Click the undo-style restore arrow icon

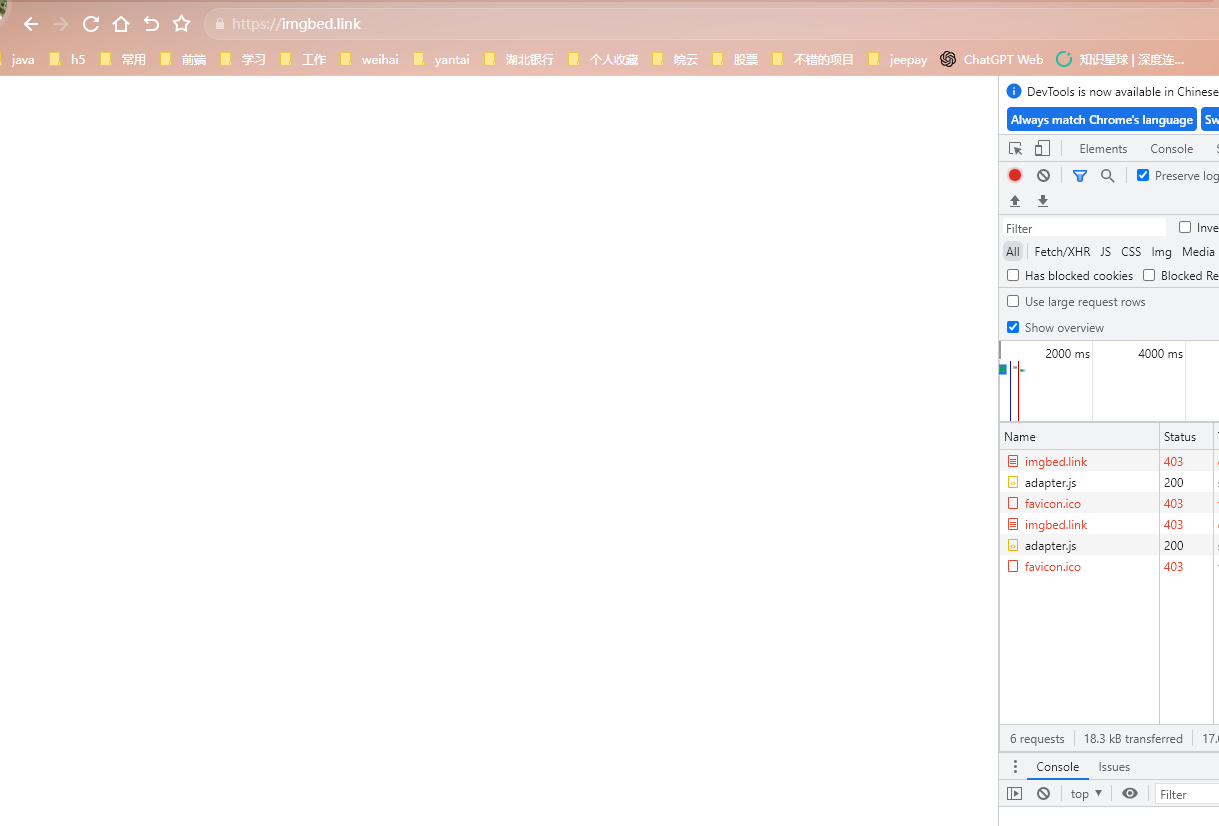151,24
